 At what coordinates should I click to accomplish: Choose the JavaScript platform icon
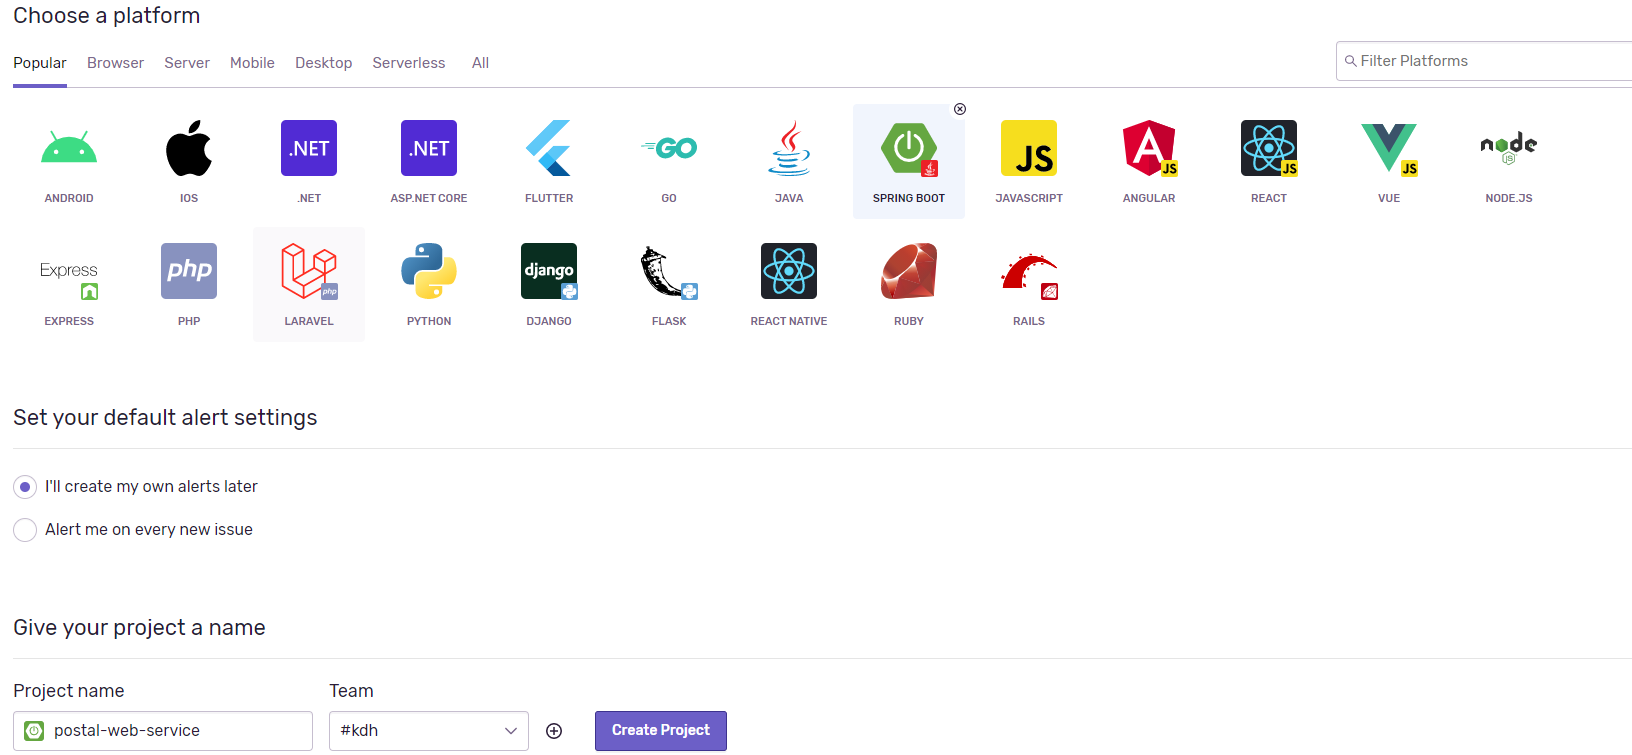pyautogui.click(x=1029, y=148)
